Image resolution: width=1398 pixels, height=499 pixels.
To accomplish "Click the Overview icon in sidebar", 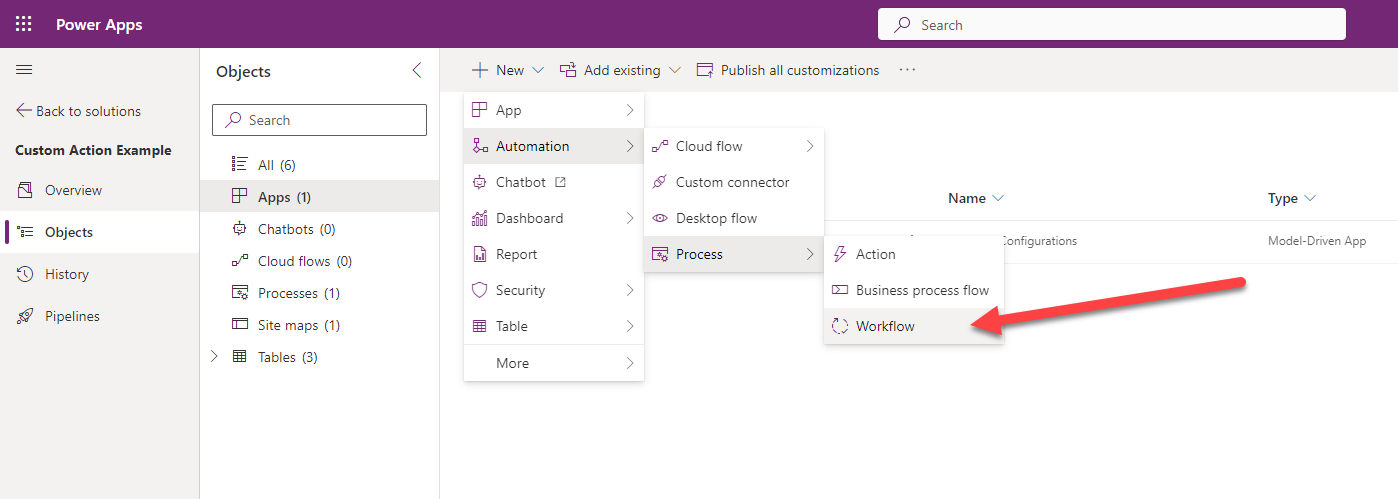I will [25, 190].
